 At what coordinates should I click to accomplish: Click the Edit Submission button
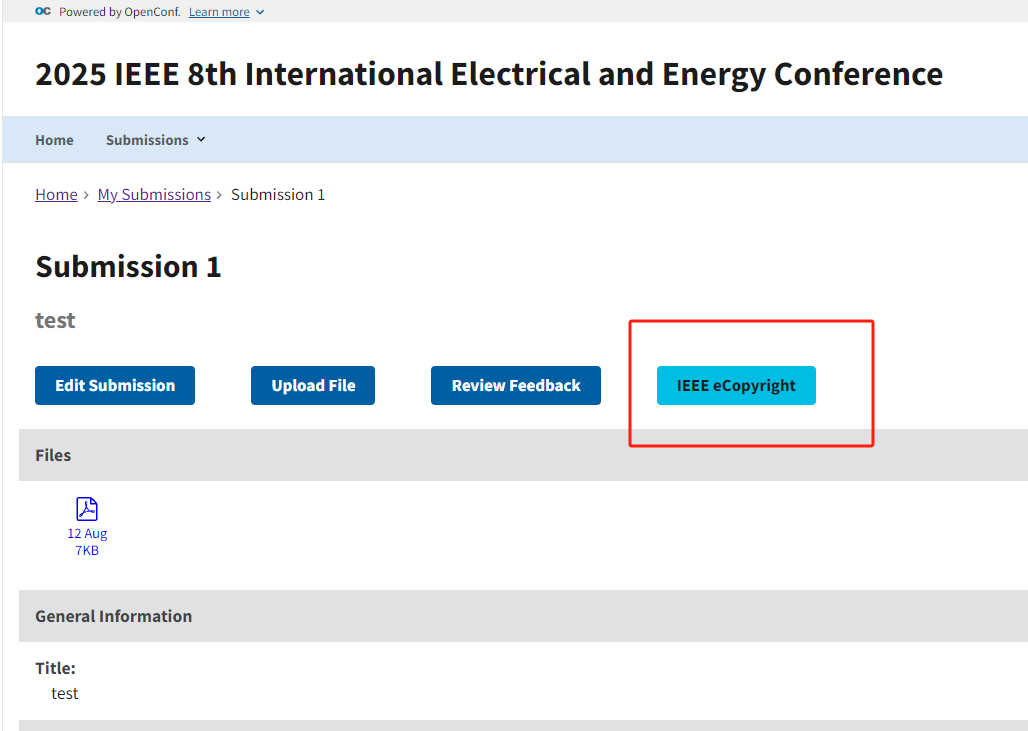click(x=115, y=385)
